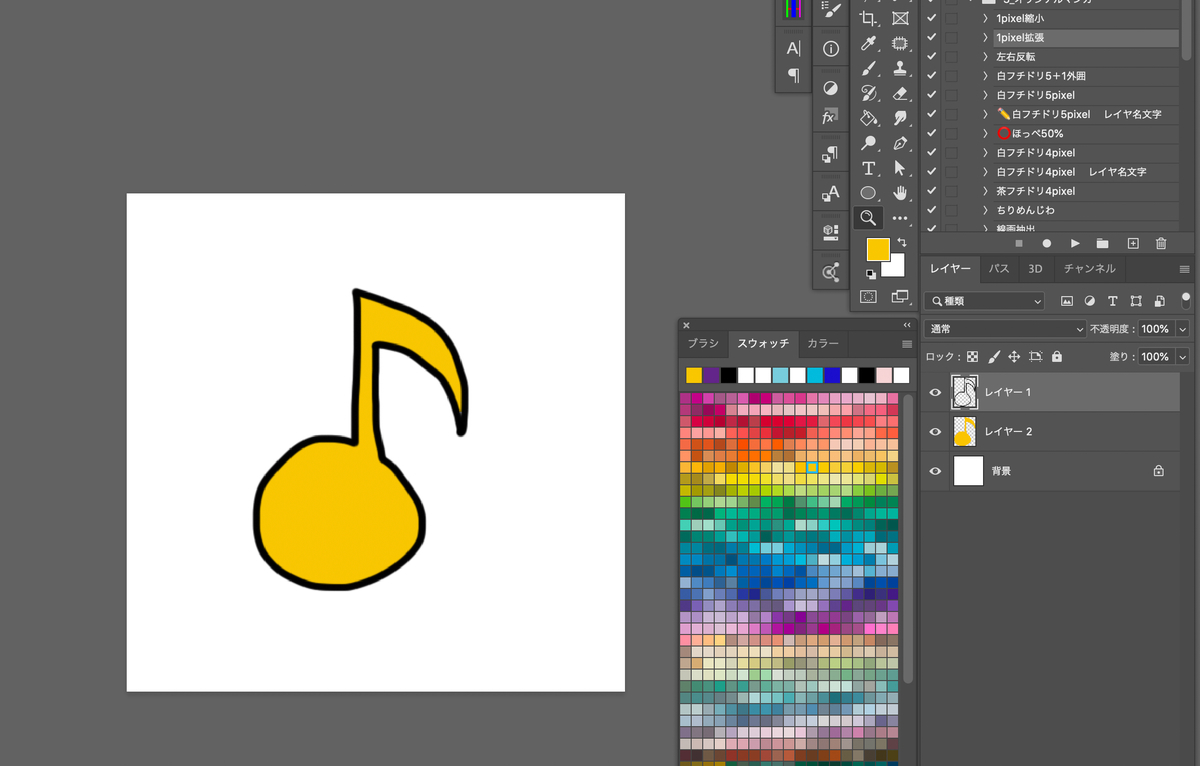This screenshot has width=1200, height=766.
Task: Open the Edit Toolbar three-dots button
Action: [900, 218]
